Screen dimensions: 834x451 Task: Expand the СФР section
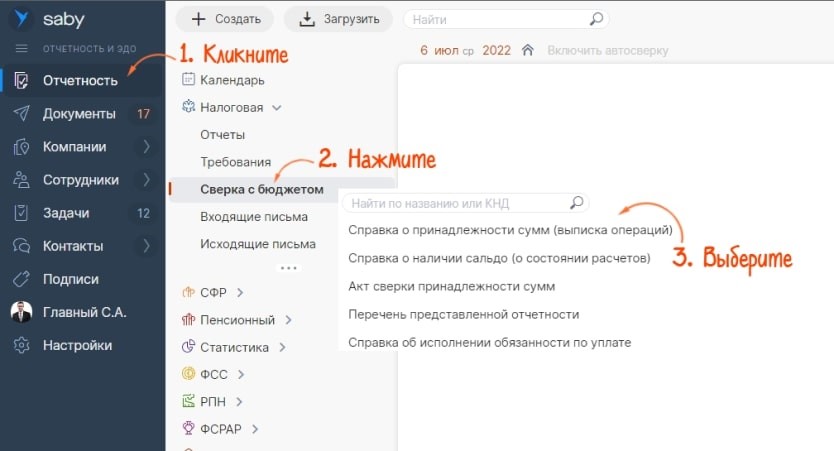pyautogui.click(x=239, y=293)
